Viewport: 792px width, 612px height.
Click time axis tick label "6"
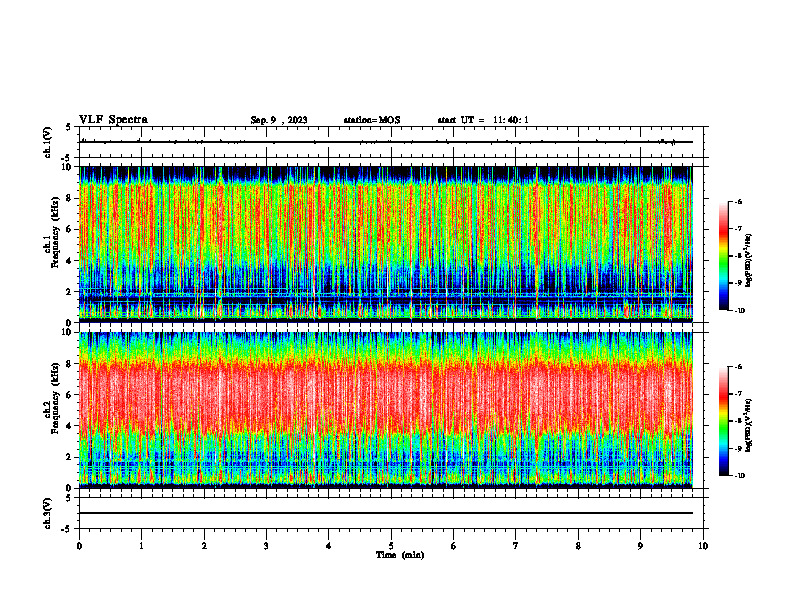pyautogui.click(x=454, y=546)
